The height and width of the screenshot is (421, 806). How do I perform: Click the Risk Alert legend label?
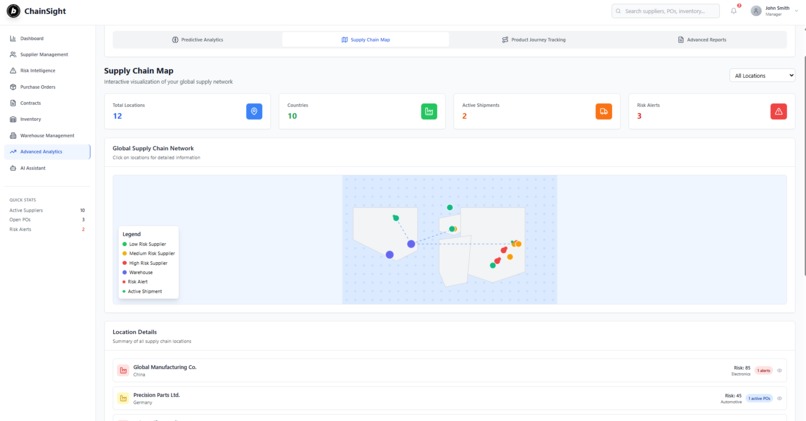[137, 282]
